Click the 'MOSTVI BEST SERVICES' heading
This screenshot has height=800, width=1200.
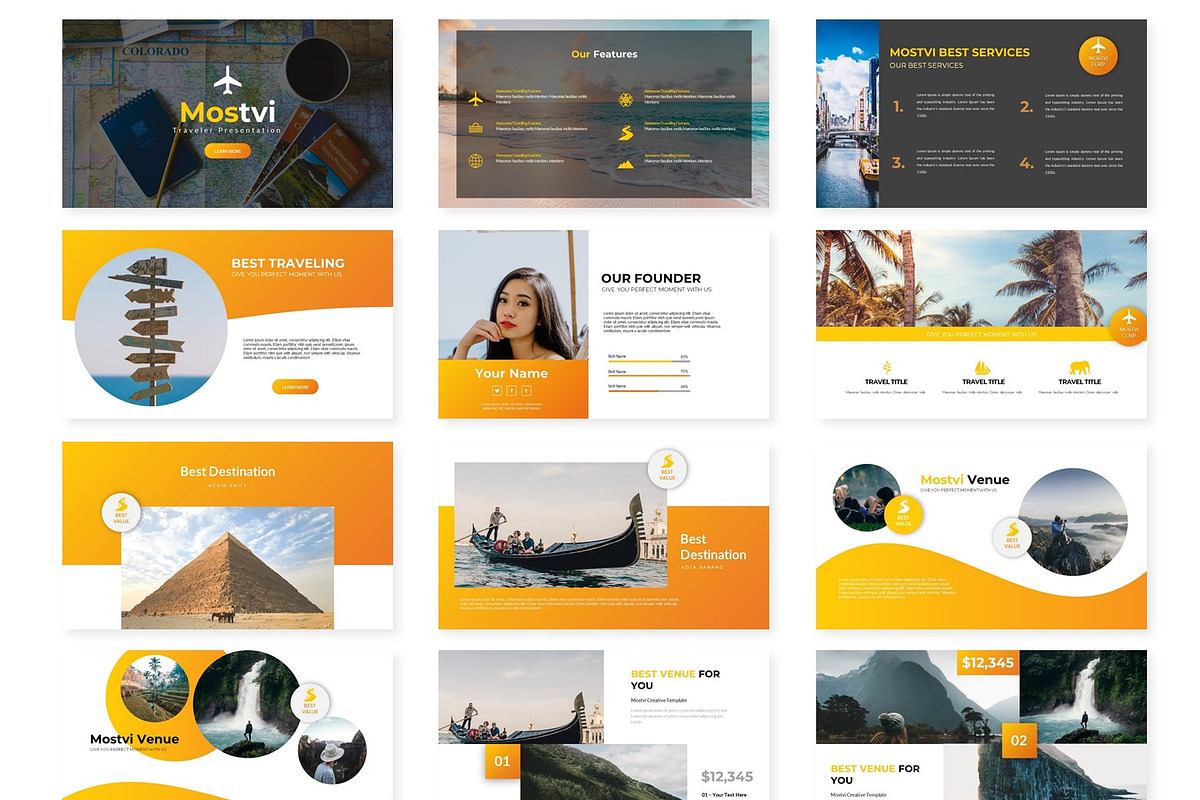coord(959,52)
